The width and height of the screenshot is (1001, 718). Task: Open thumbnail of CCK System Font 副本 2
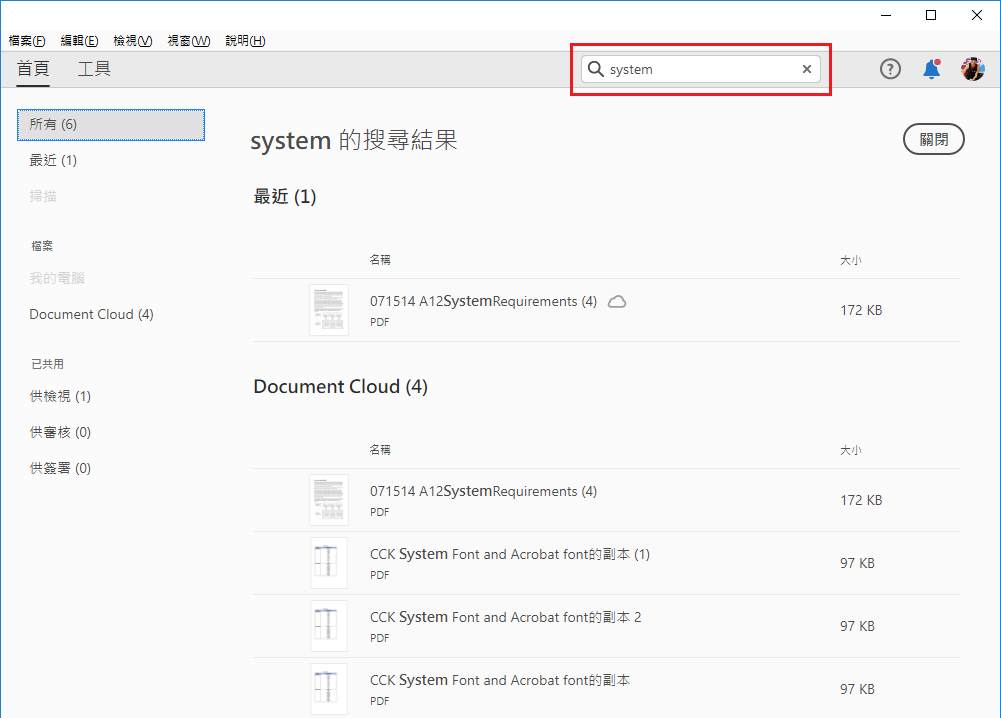328,626
